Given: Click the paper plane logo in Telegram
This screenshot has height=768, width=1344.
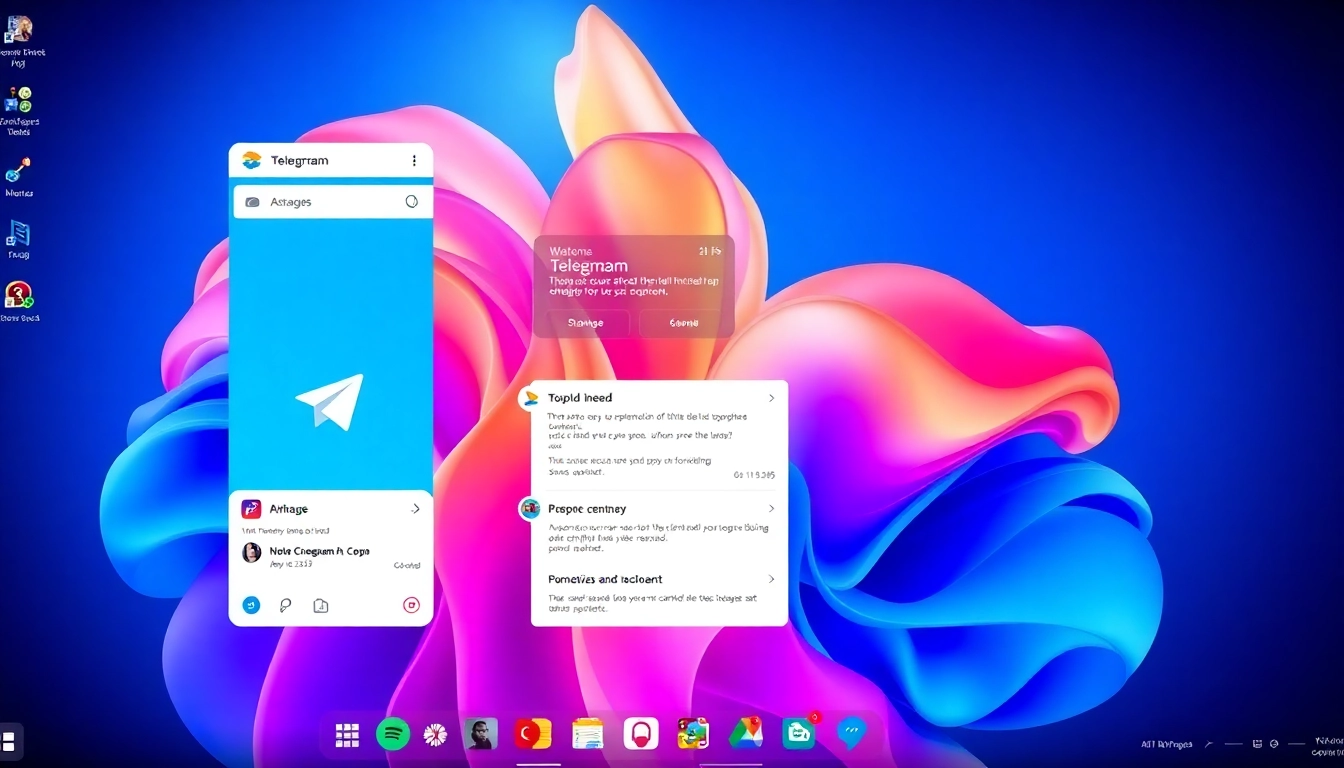Looking at the screenshot, I should click(x=330, y=401).
